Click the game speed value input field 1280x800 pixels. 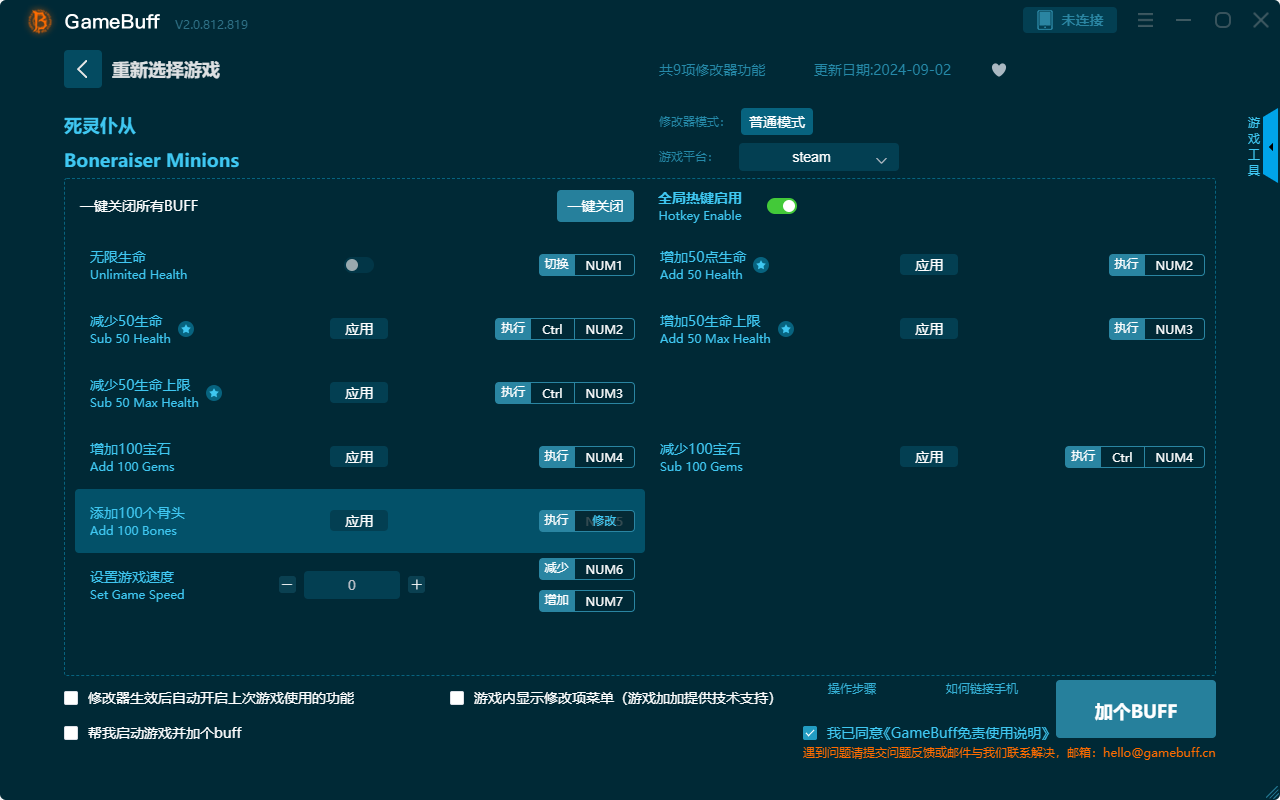pos(352,584)
